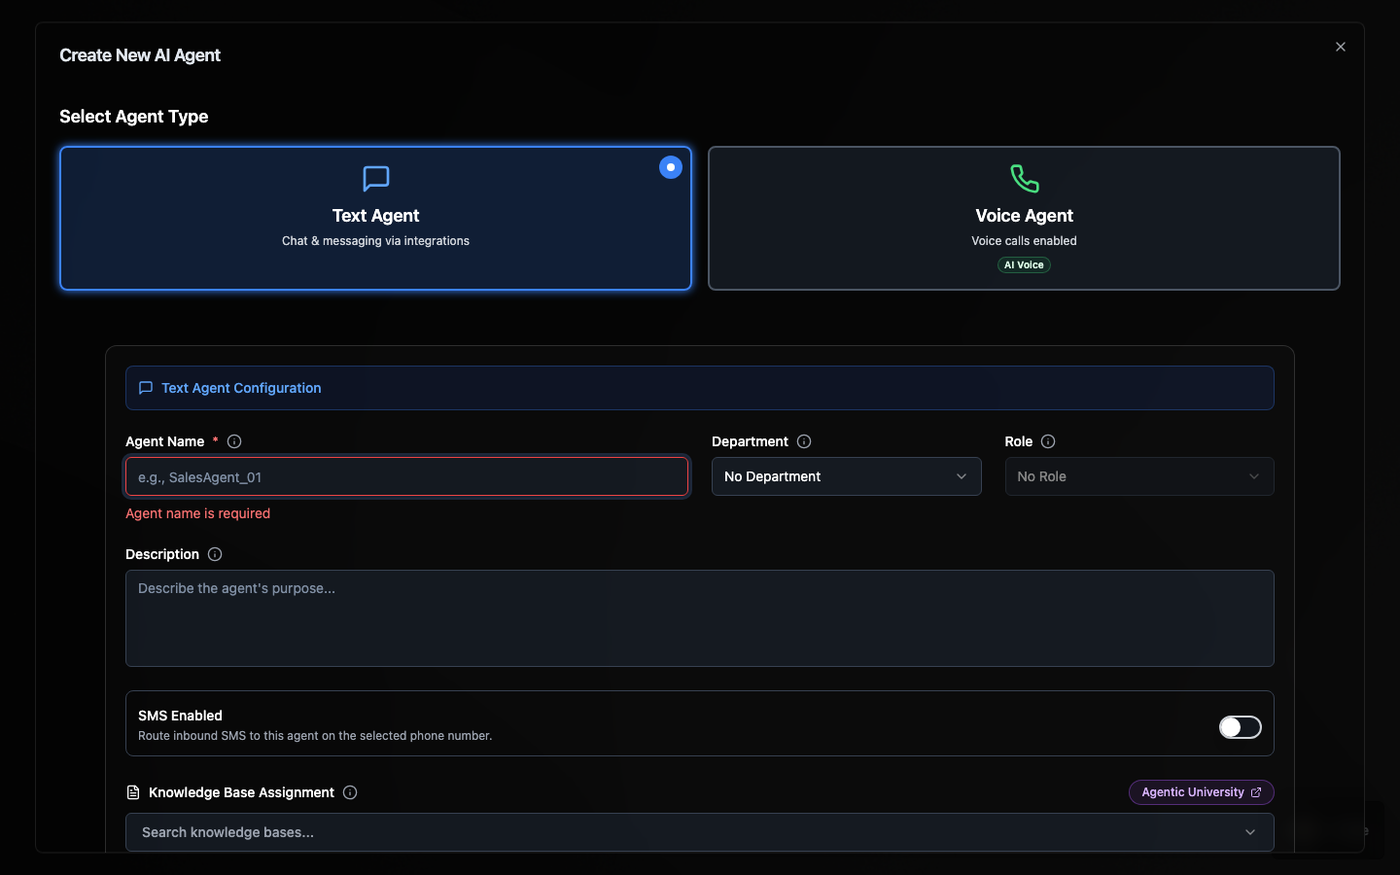The height and width of the screenshot is (875, 1400).
Task: Select the Text Agent radio button
Action: click(671, 167)
